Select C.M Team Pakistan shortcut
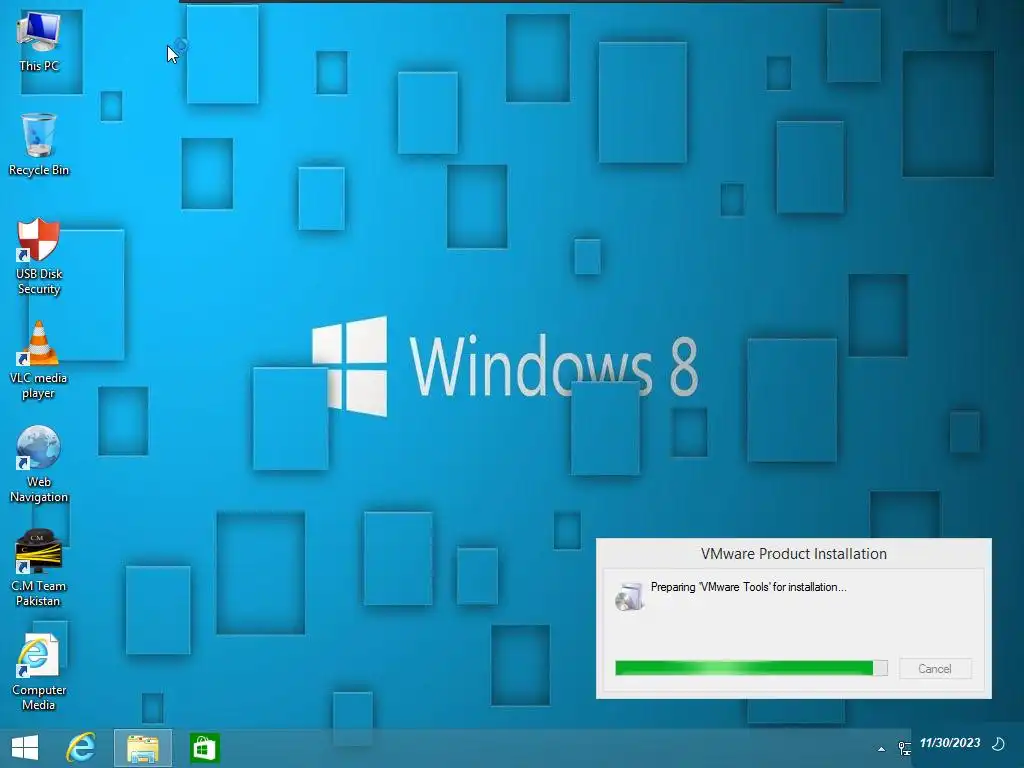Viewport: 1024px width, 768px height. (x=39, y=568)
